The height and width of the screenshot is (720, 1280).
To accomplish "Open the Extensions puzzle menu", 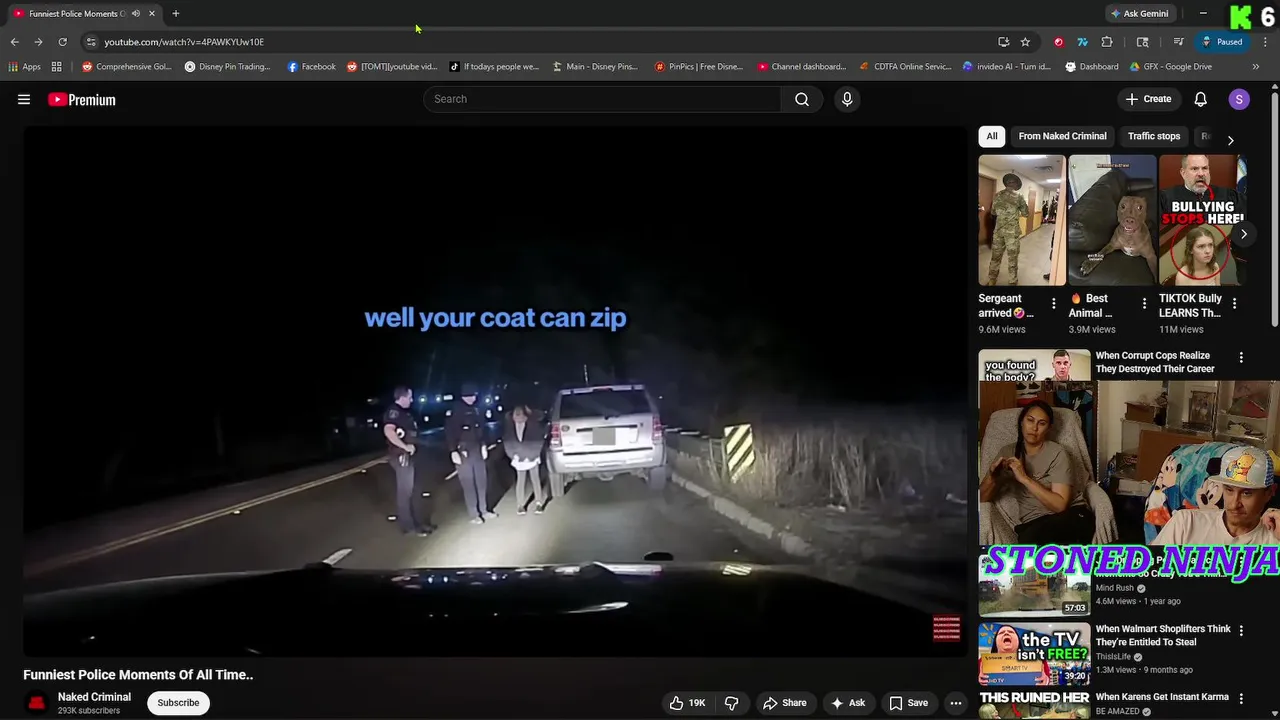I will (1106, 42).
